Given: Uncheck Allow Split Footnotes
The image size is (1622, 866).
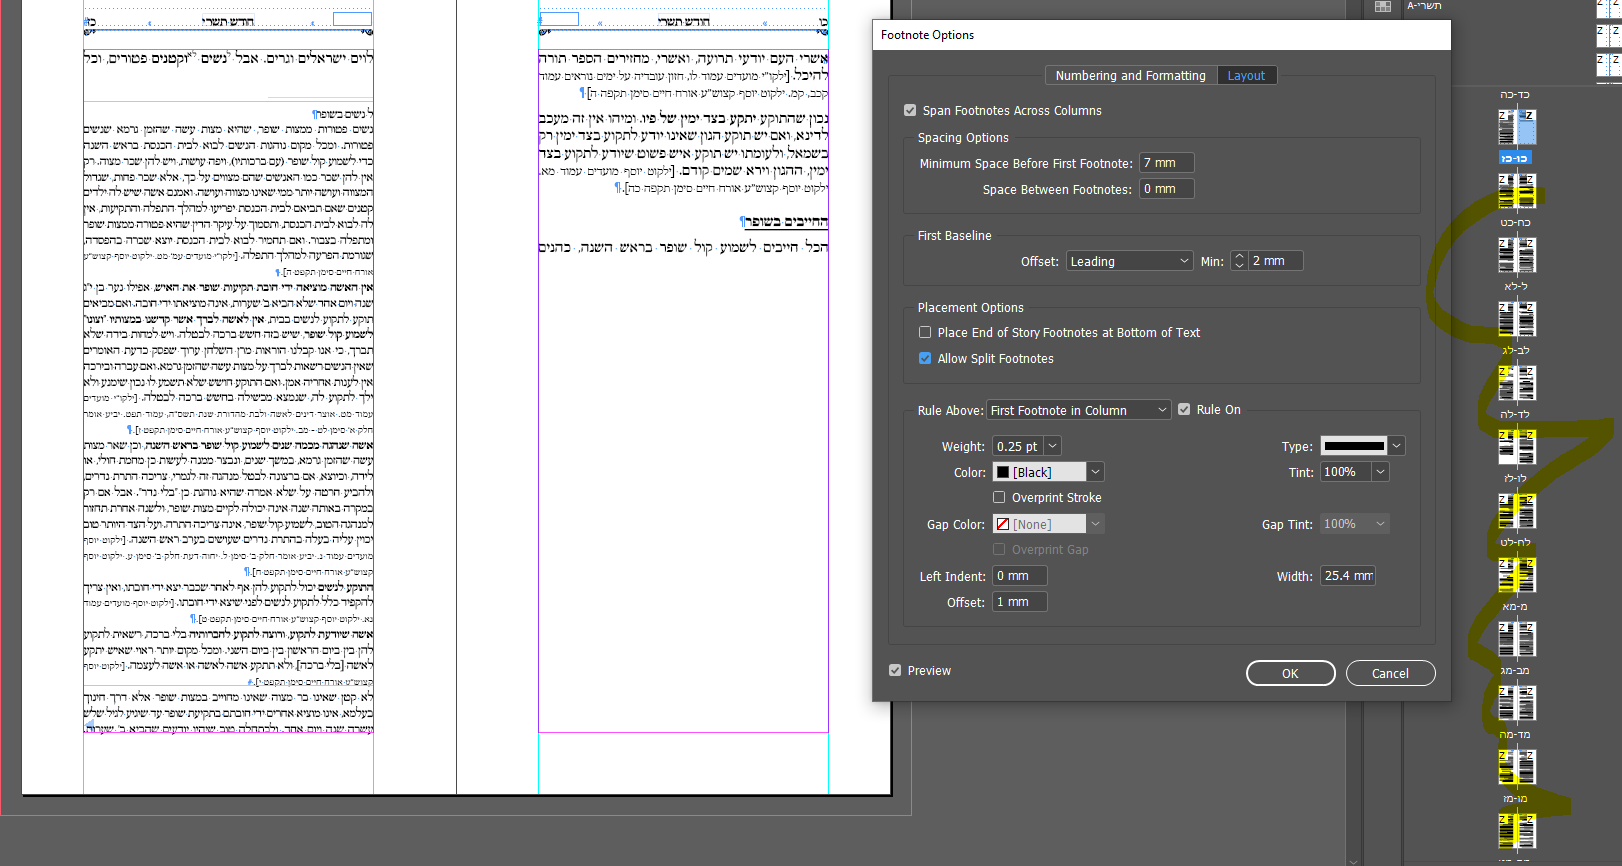Looking at the screenshot, I should tap(925, 359).
